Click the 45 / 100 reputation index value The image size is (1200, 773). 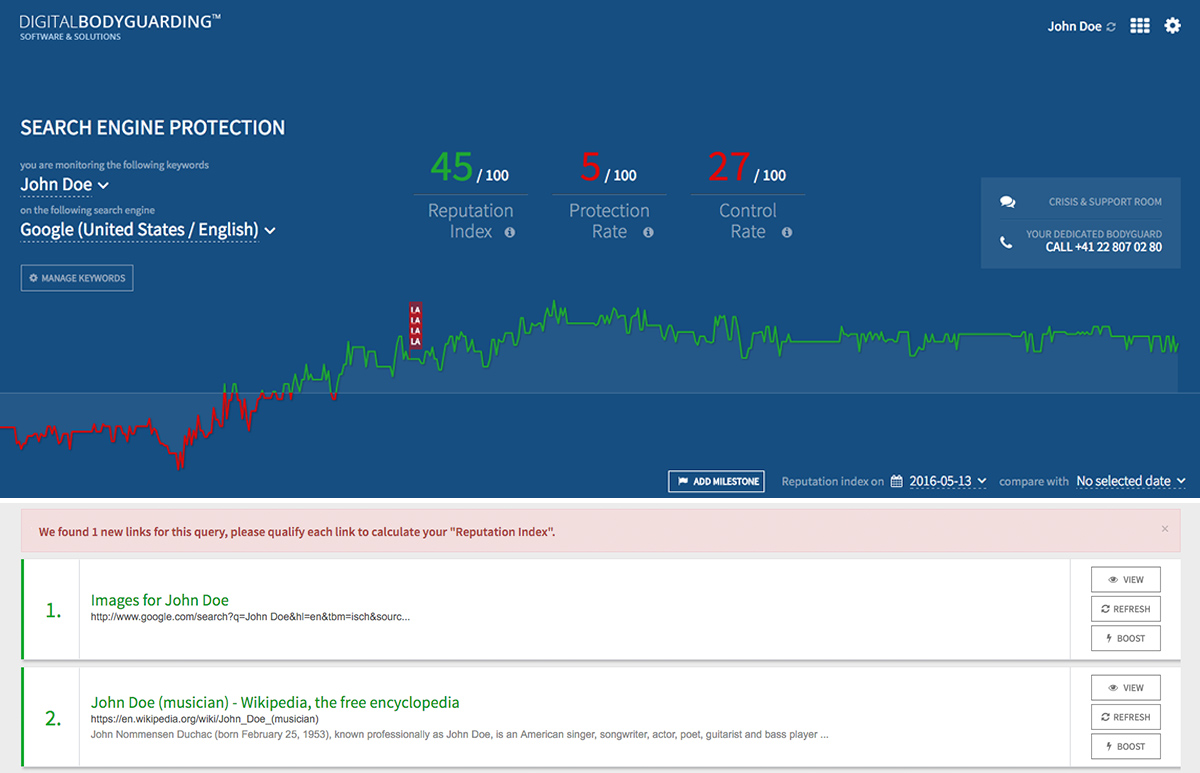click(x=470, y=167)
